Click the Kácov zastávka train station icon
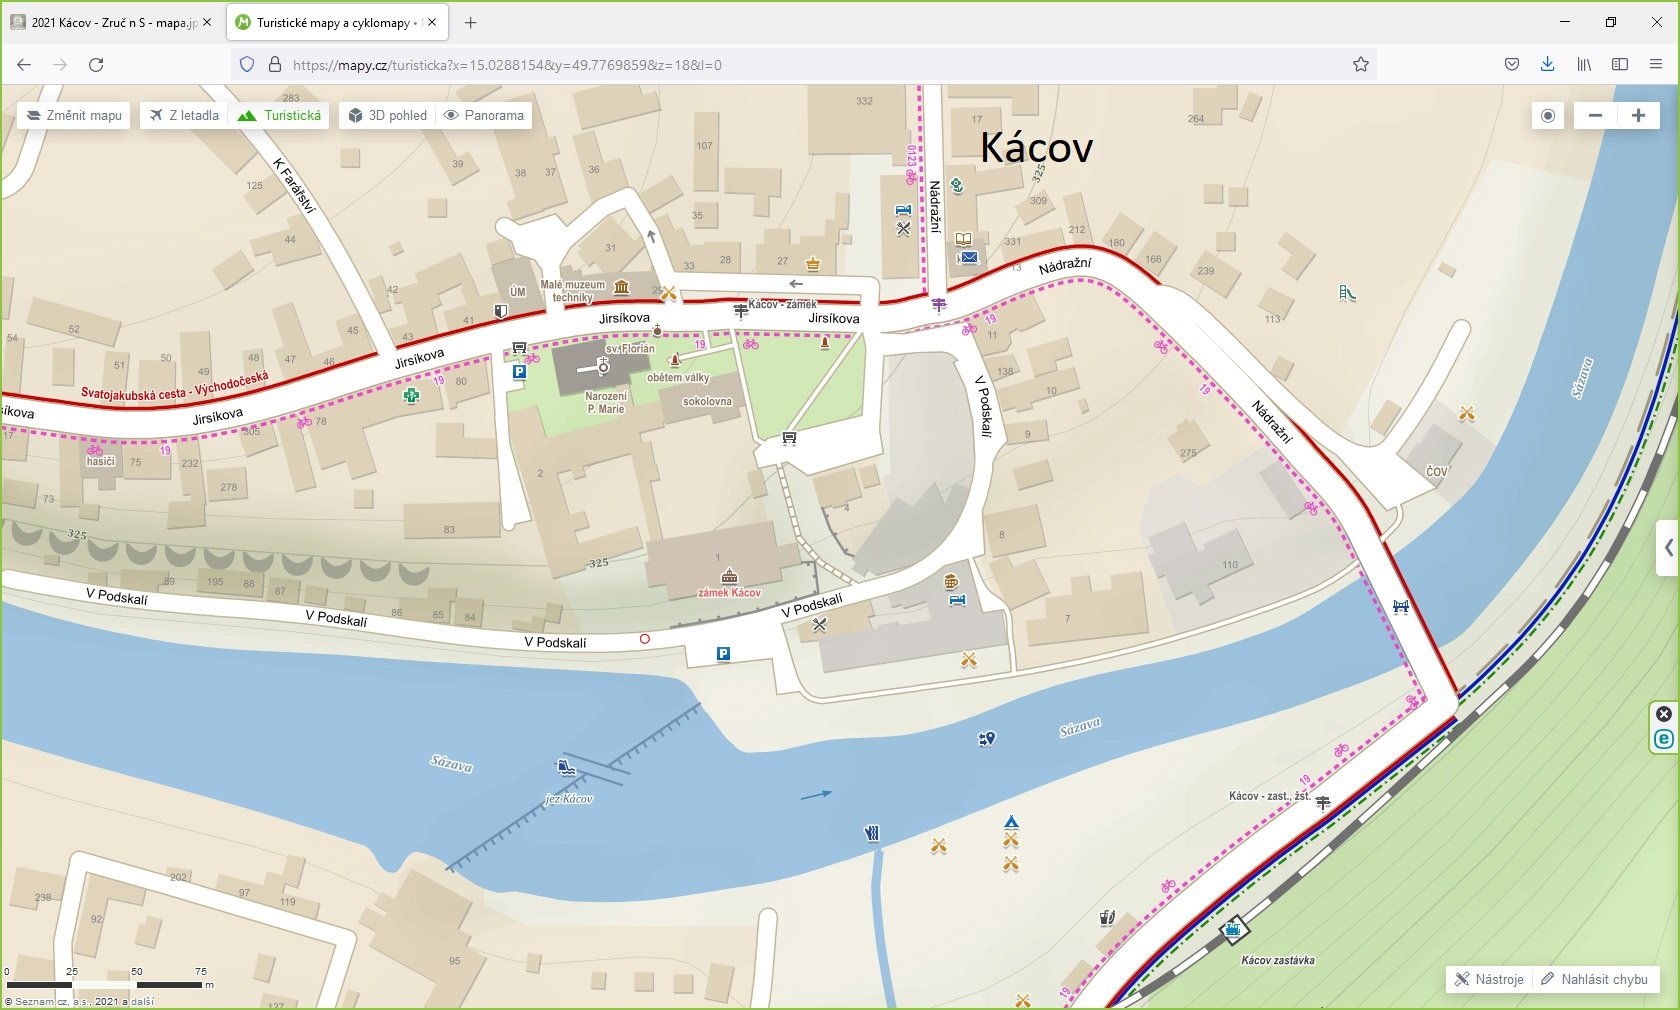 tap(1234, 930)
